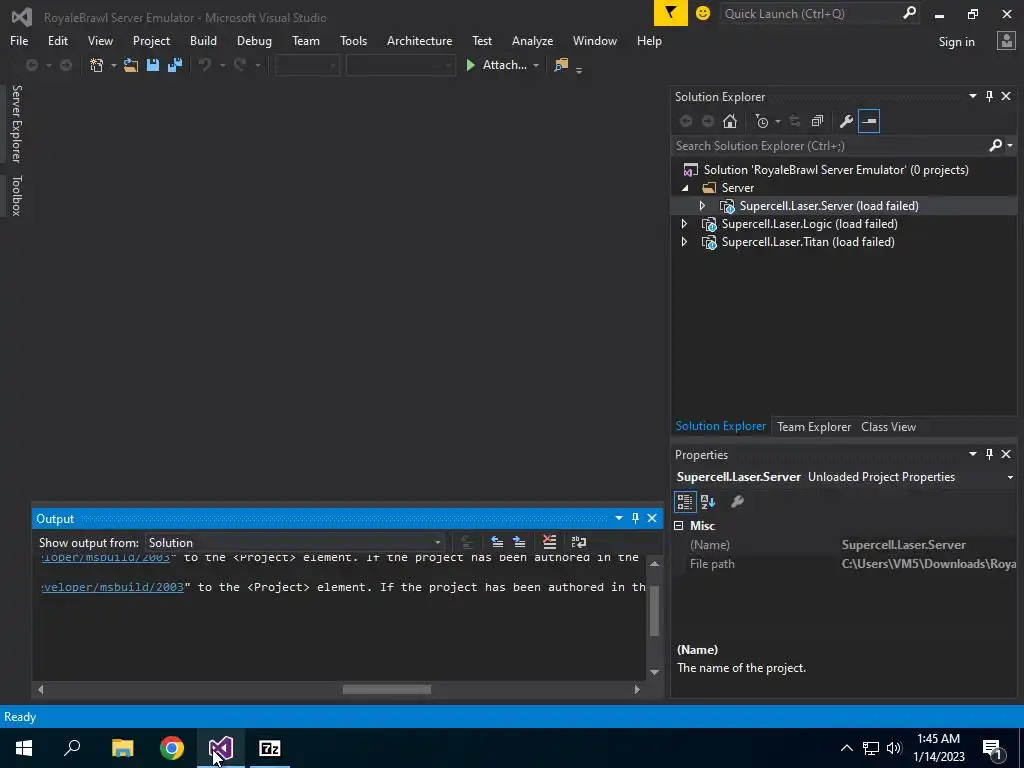The width and height of the screenshot is (1024, 768).
Task: Open the notifications flag icon
Action: [x=671, y=13]
